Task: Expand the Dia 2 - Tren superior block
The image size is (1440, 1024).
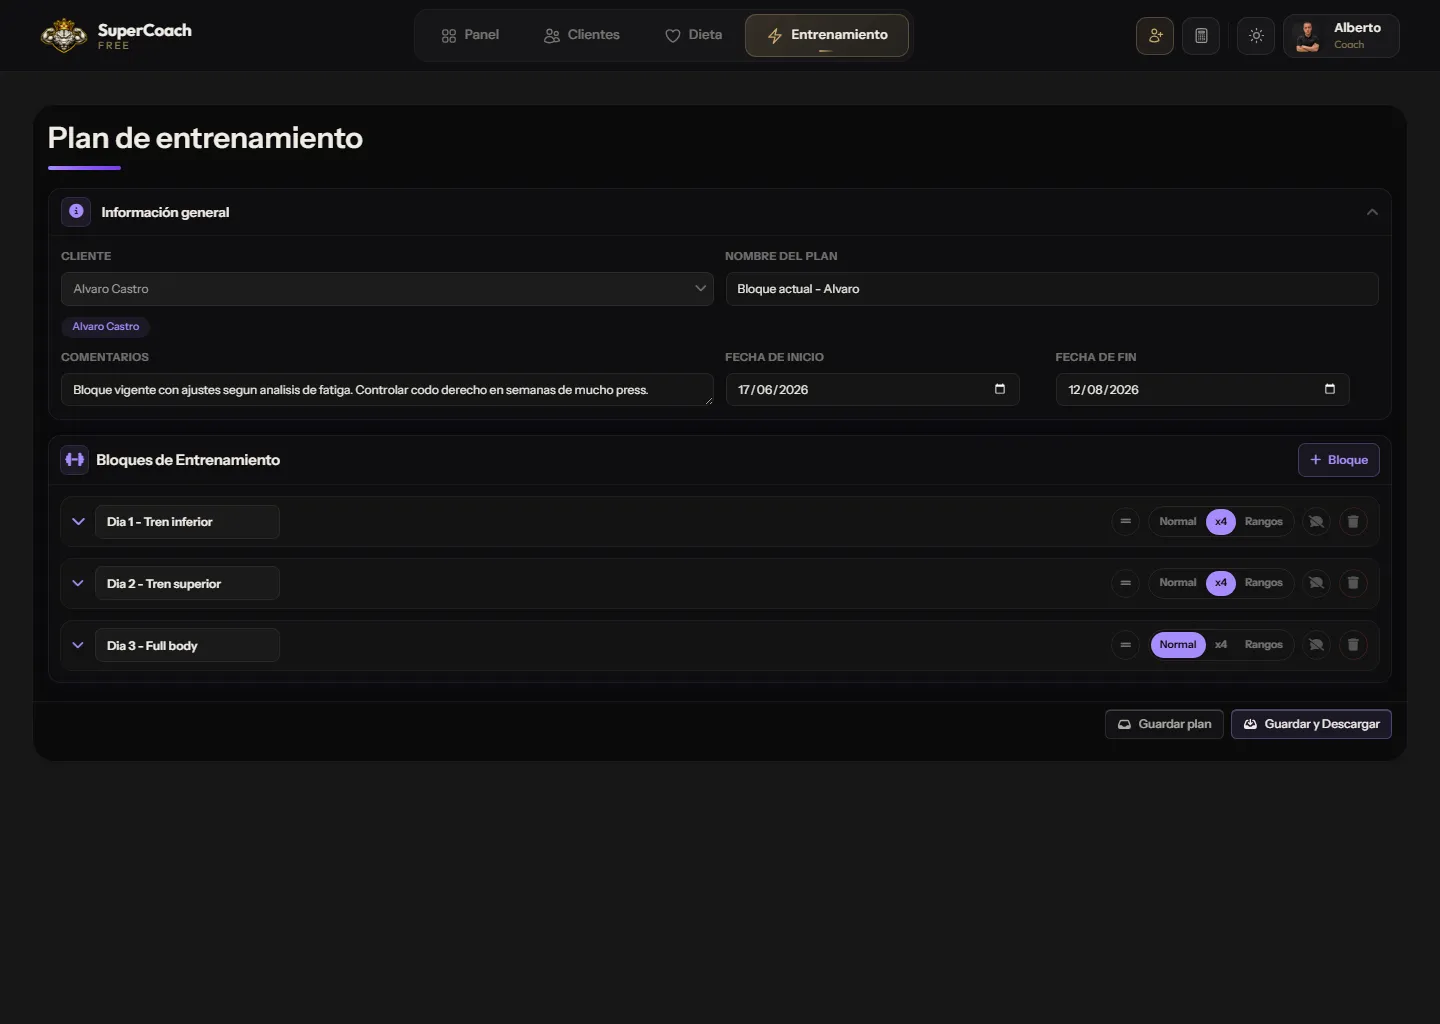Action: point(78,584)
